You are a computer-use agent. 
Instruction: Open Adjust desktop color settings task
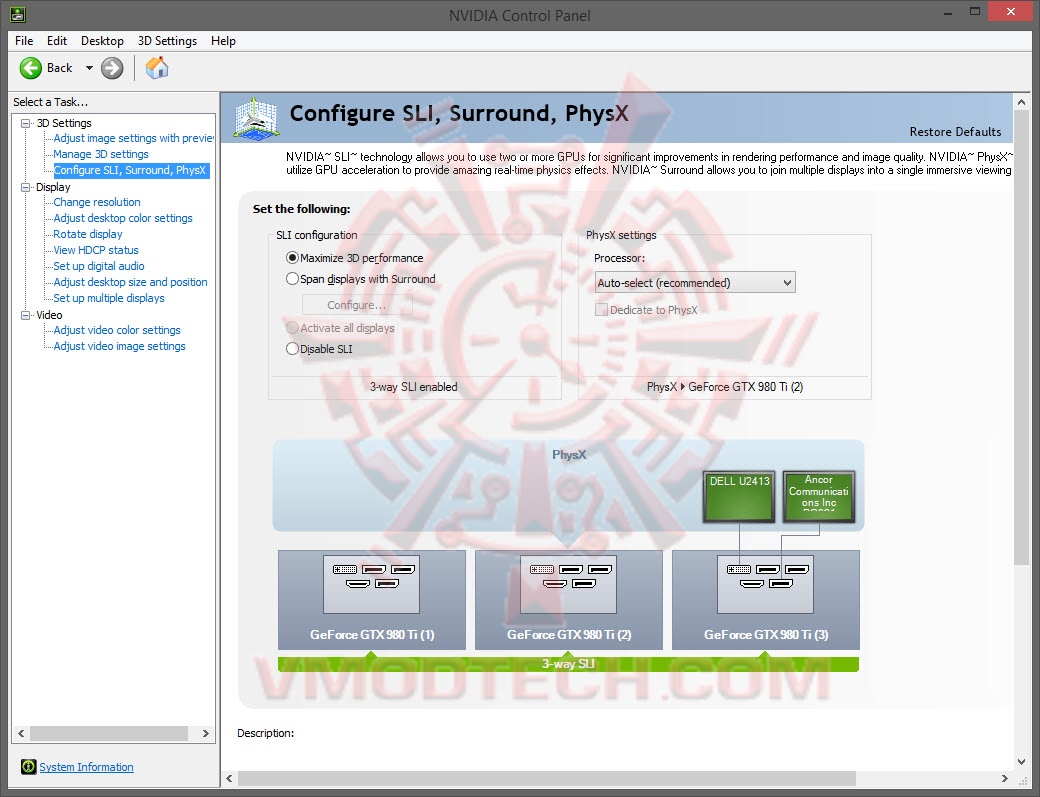pyautogui.click(x=123, y=218)
